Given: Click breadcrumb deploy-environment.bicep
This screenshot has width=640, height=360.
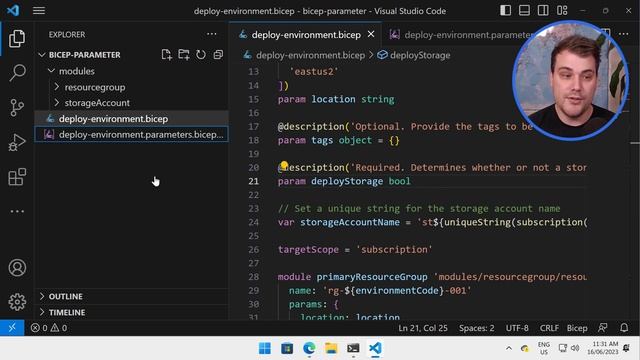Looking at the screenshot, I should coord(310,55).
